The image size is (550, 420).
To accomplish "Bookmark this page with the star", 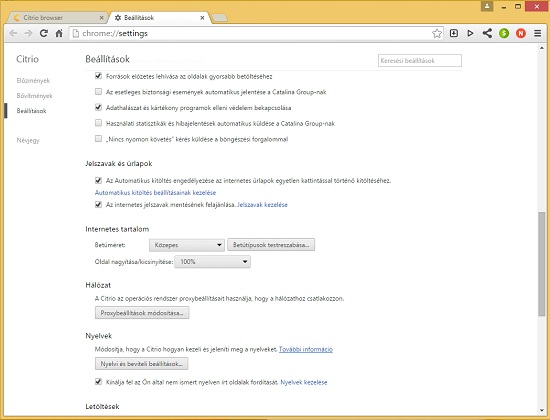I will (437, 33).
